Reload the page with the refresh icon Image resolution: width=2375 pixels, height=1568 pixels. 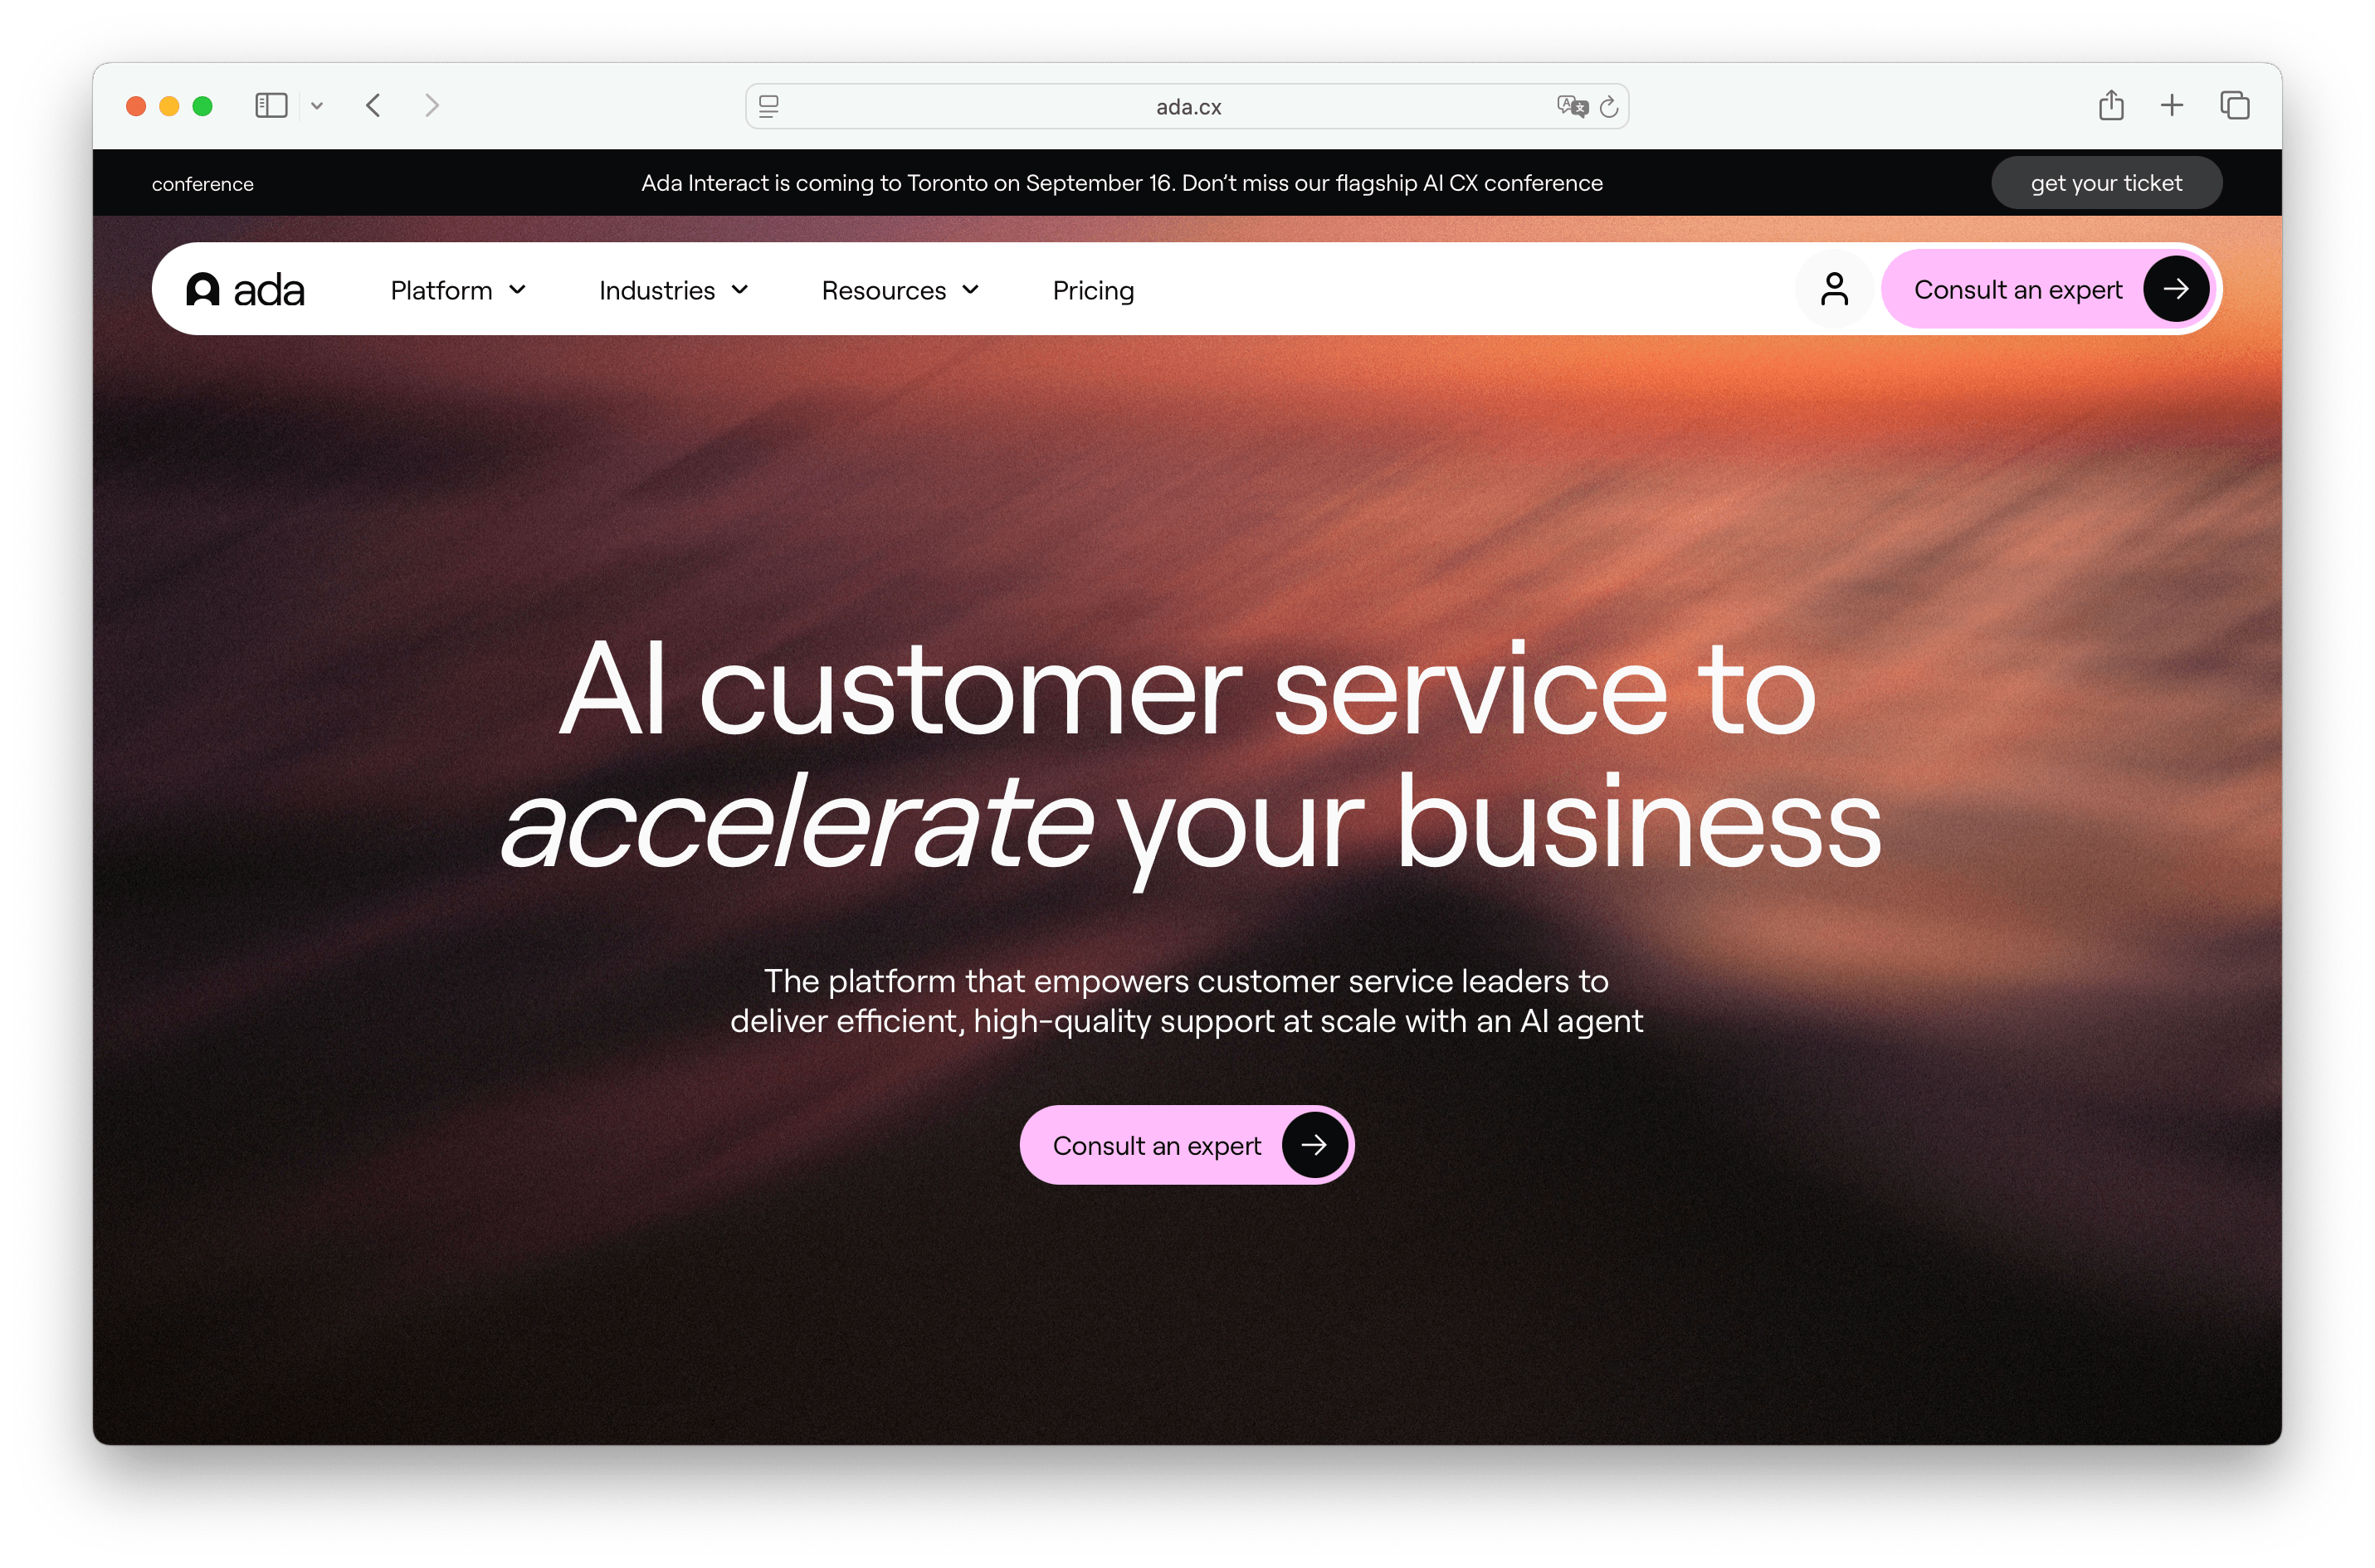coord(1608,106)
